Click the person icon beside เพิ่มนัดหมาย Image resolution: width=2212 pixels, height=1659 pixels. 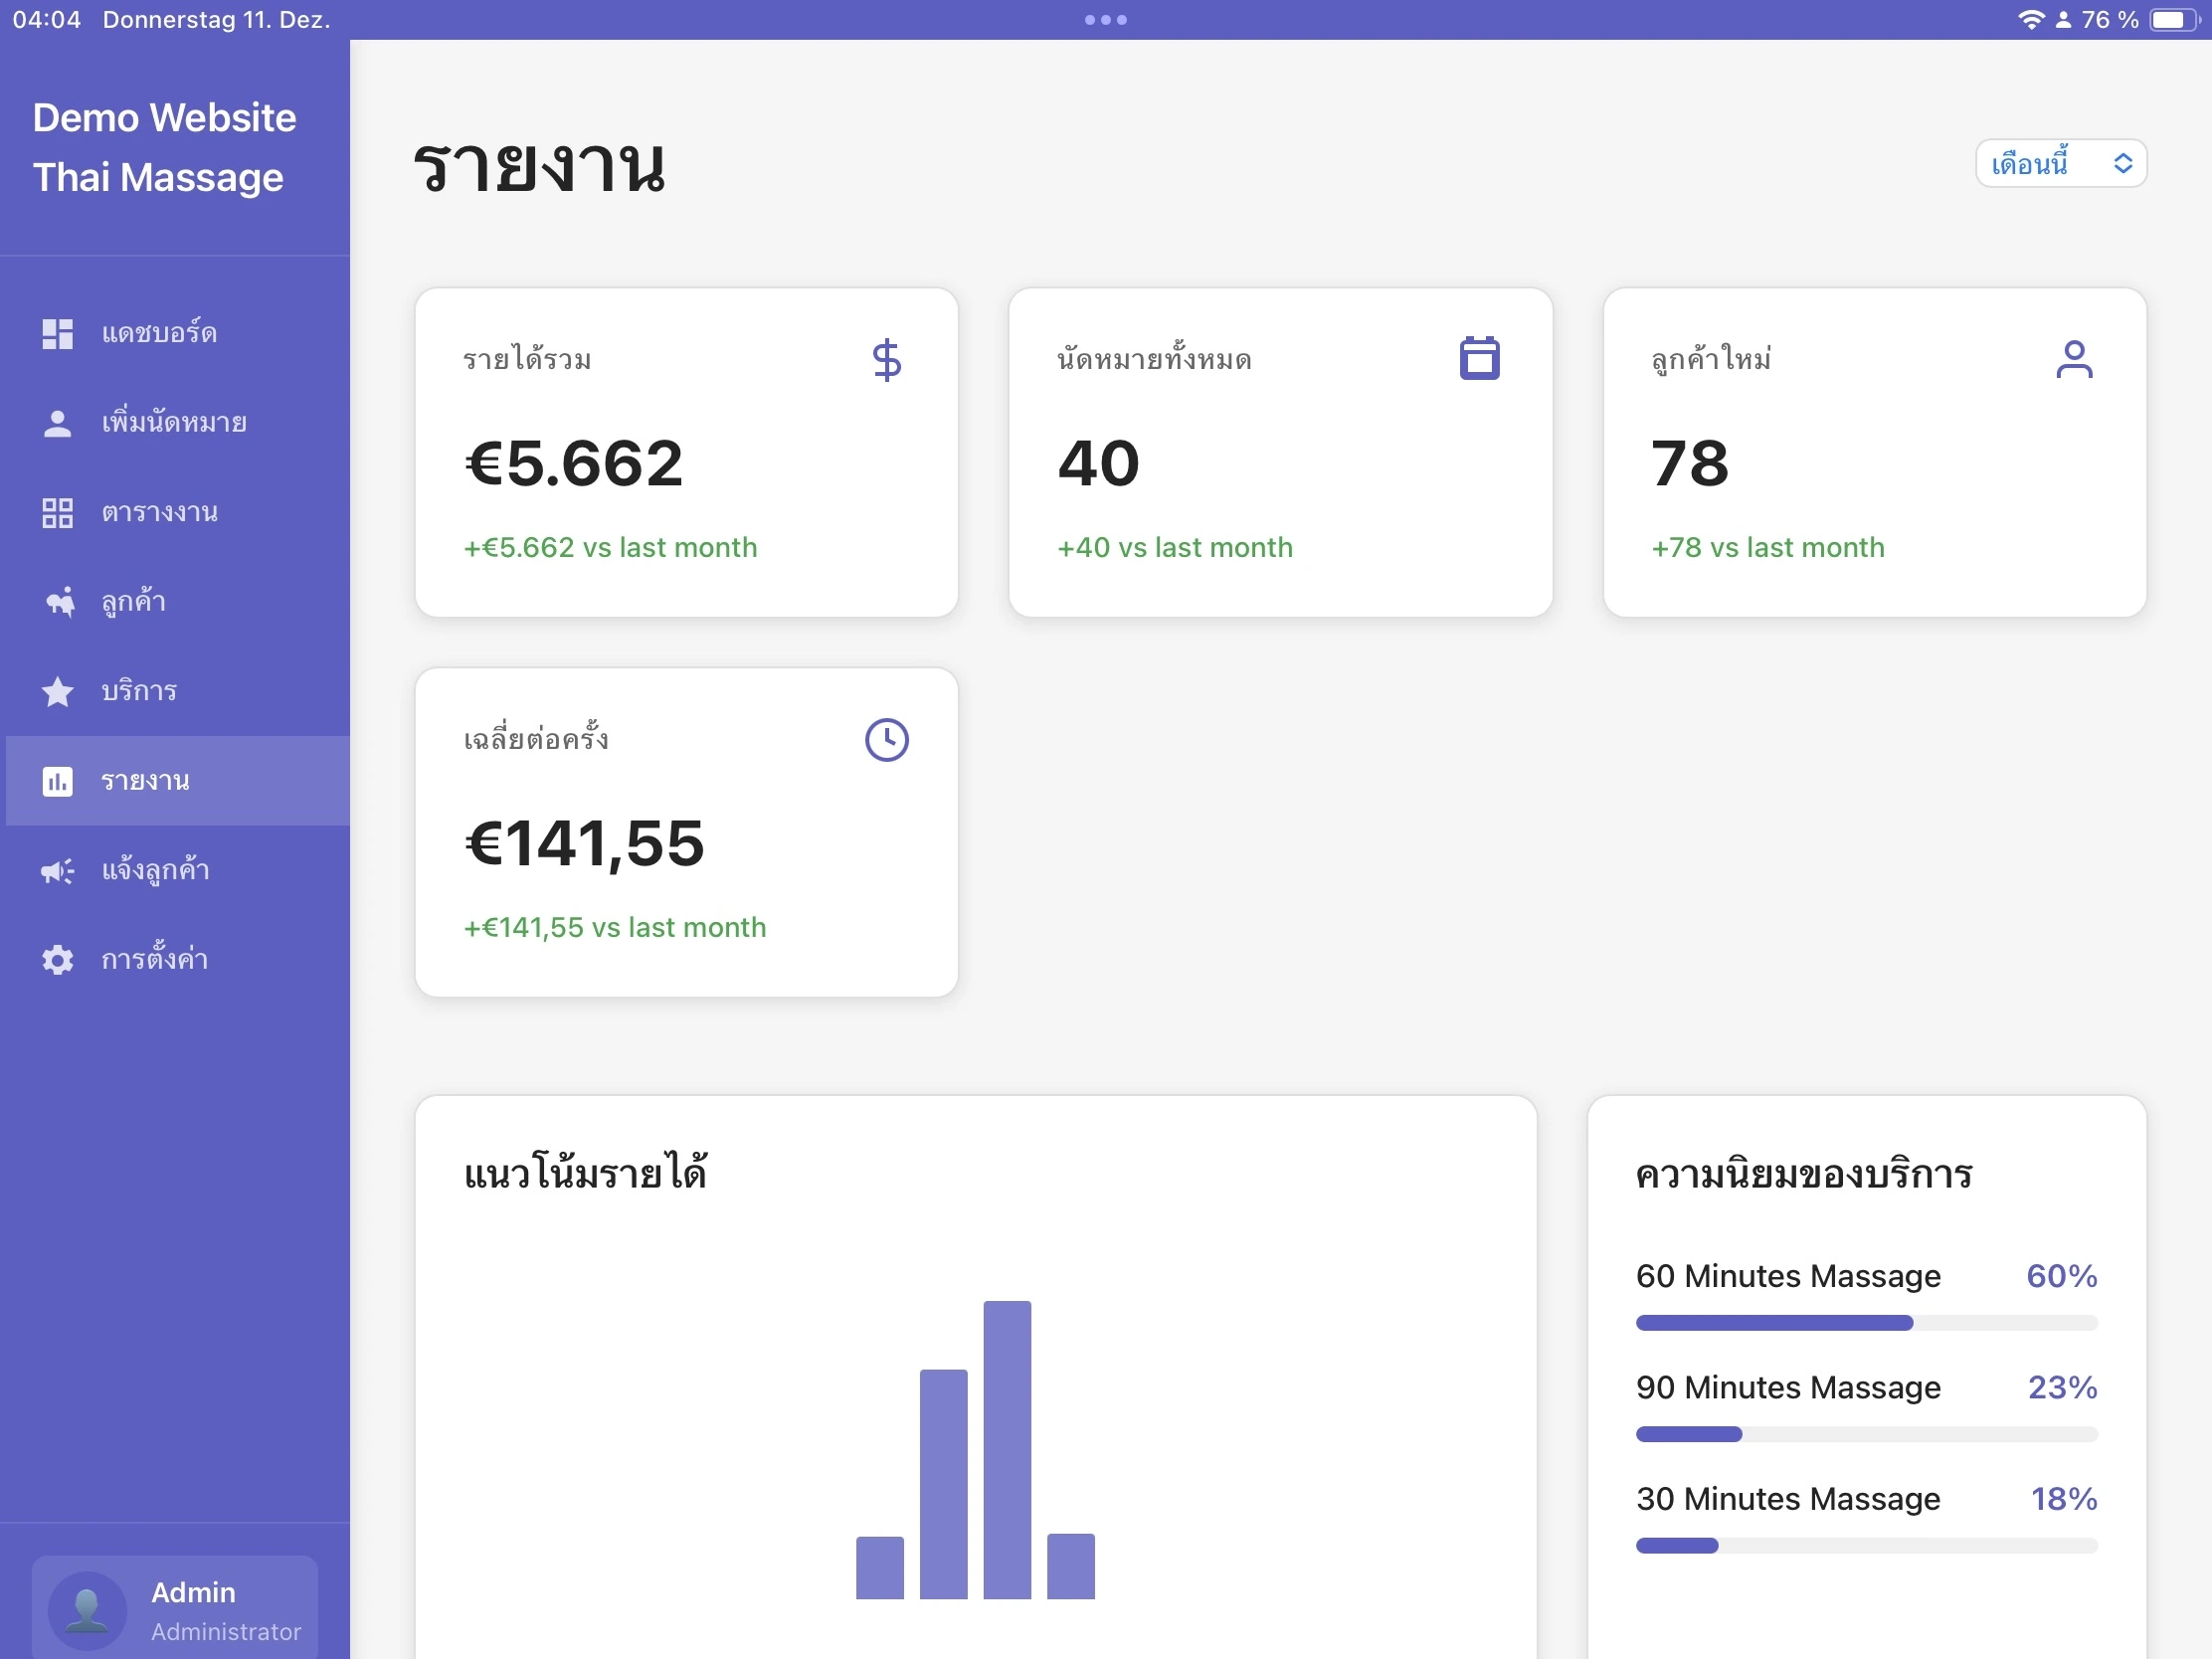coord(57,423)
